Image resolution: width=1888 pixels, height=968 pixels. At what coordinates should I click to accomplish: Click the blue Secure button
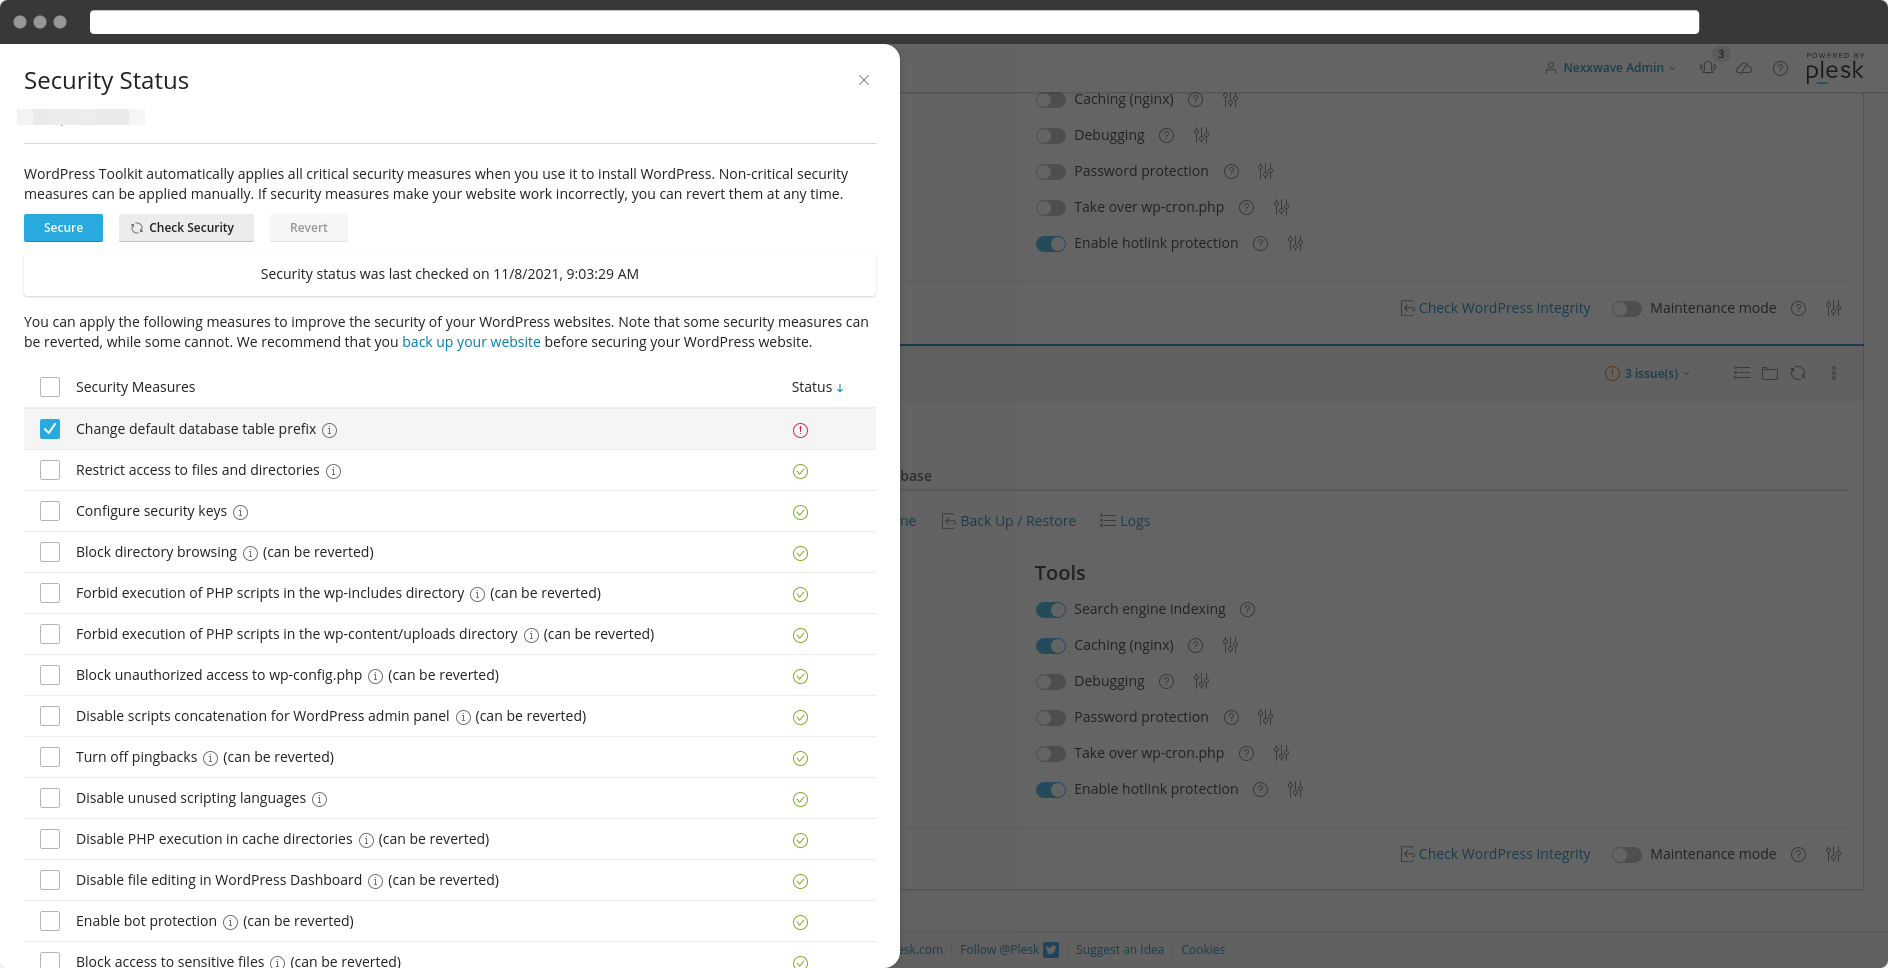tap(63, 228)
